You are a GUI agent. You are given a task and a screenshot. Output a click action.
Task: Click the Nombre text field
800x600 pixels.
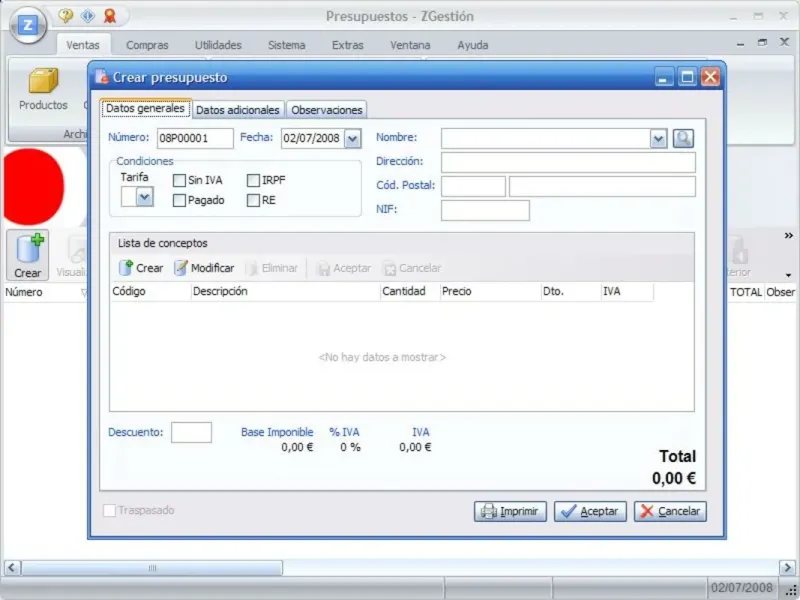(545, 138)
